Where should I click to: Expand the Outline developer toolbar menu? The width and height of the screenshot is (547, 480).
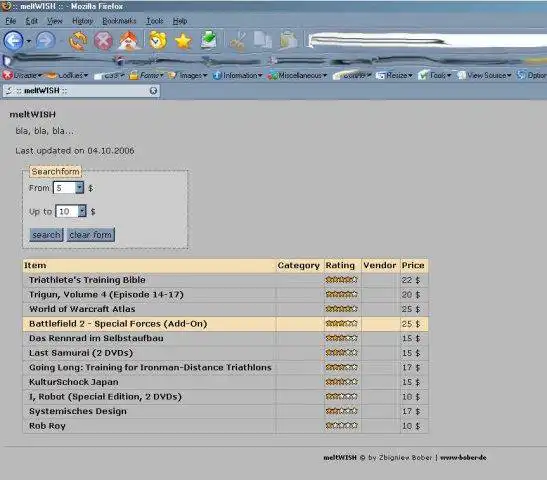[352, 75]
